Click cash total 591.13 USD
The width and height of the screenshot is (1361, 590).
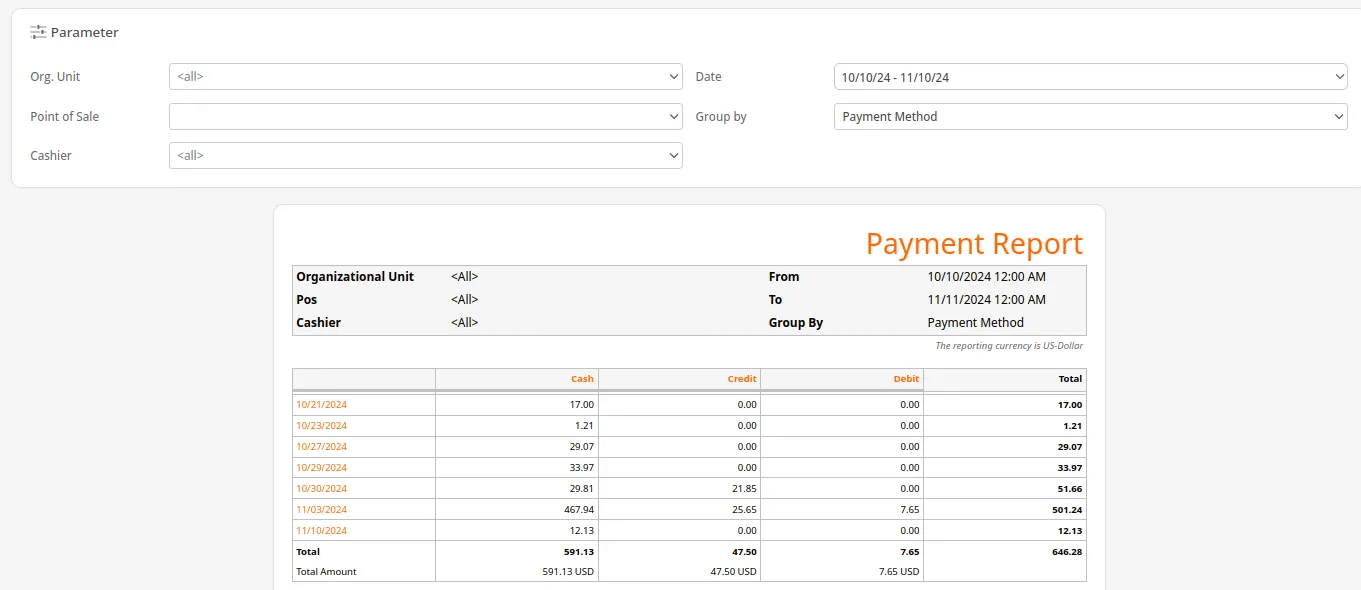(568, 572)
